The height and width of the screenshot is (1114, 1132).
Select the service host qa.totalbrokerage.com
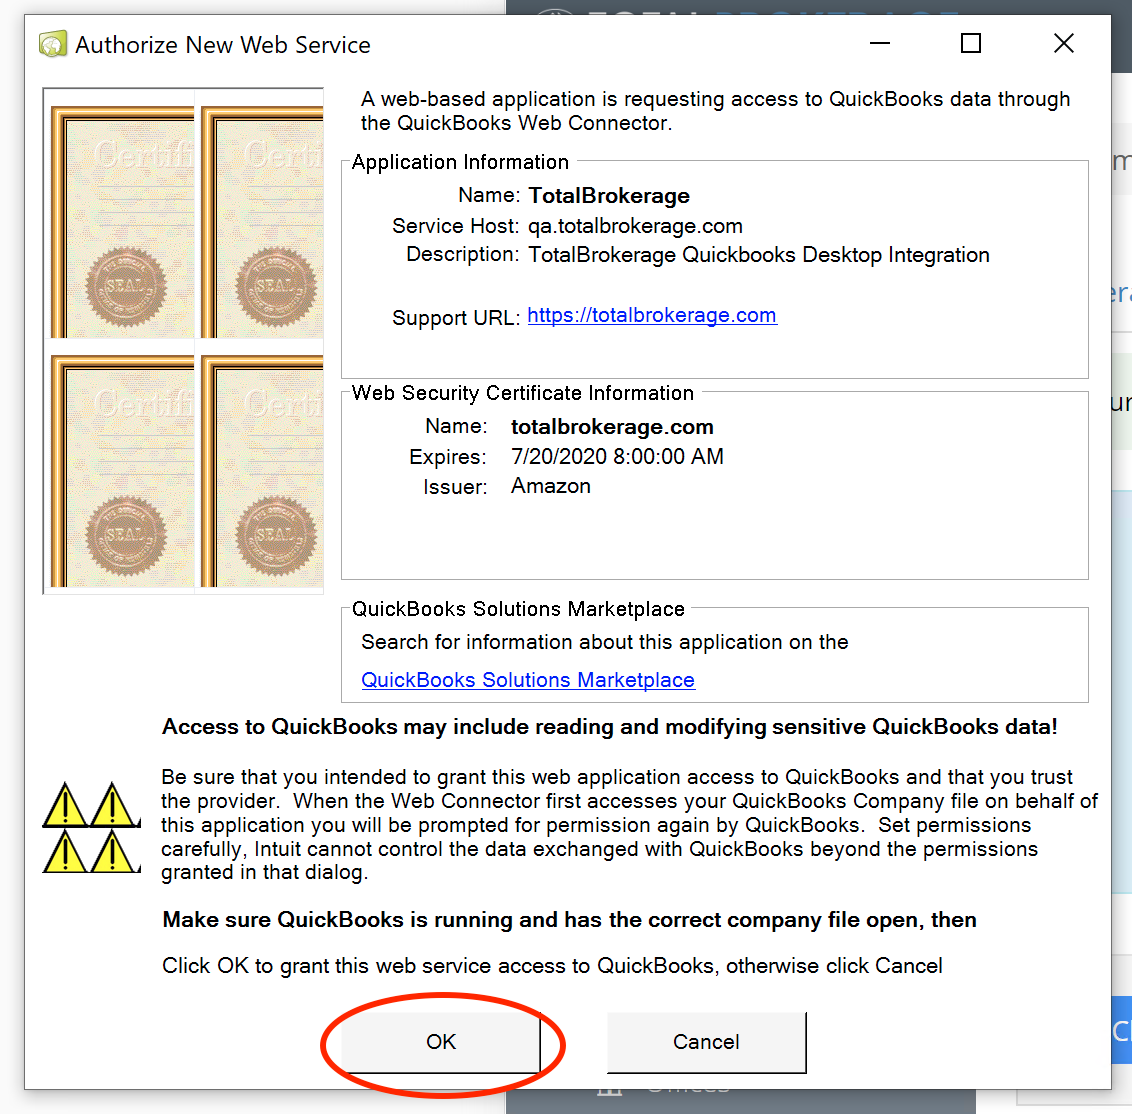(635, 226)
